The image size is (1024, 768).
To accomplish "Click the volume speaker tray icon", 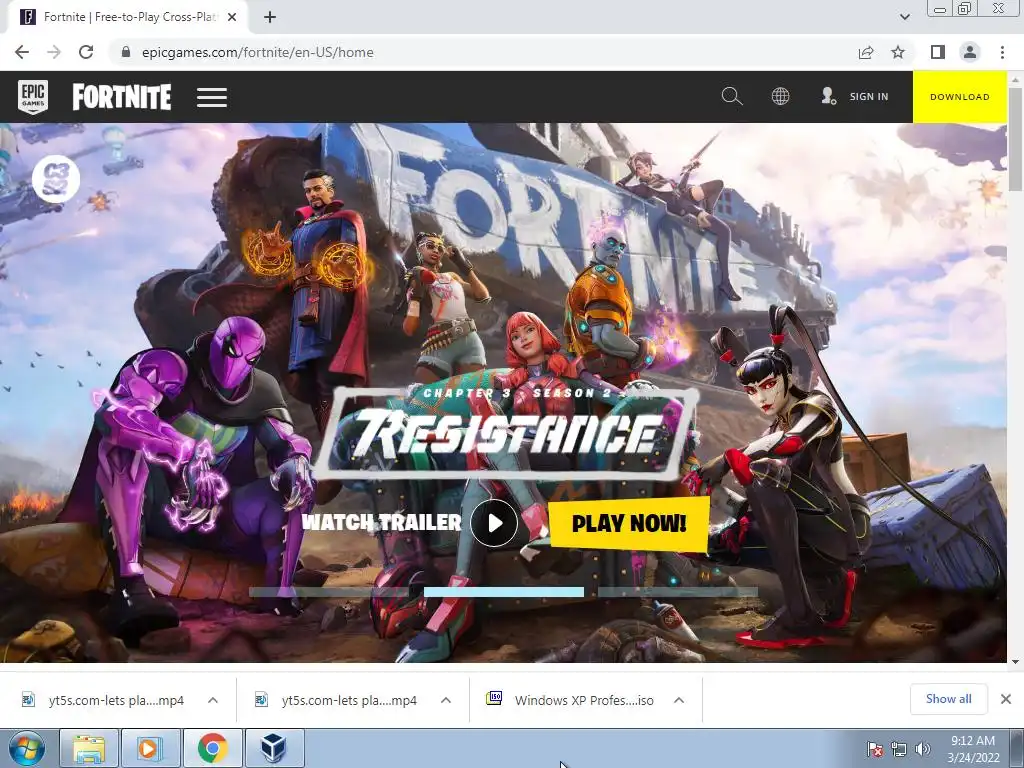I will coord(923,749).
